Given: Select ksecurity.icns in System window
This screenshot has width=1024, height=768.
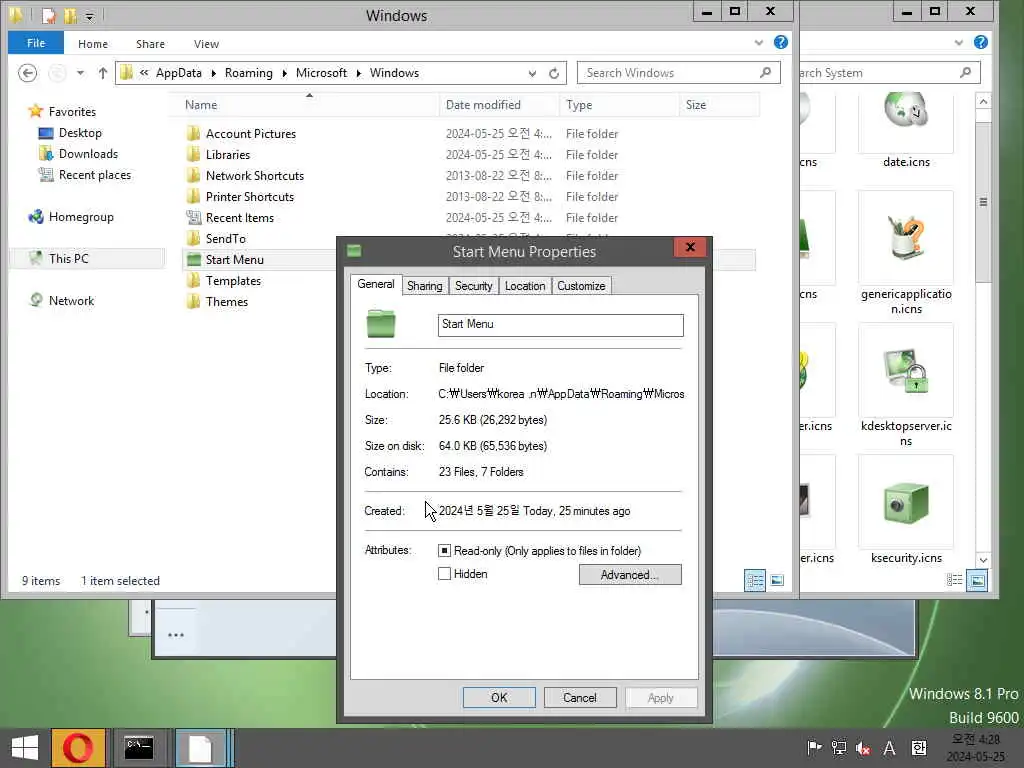Looking at the screenshot, I should tap(906, 511).
